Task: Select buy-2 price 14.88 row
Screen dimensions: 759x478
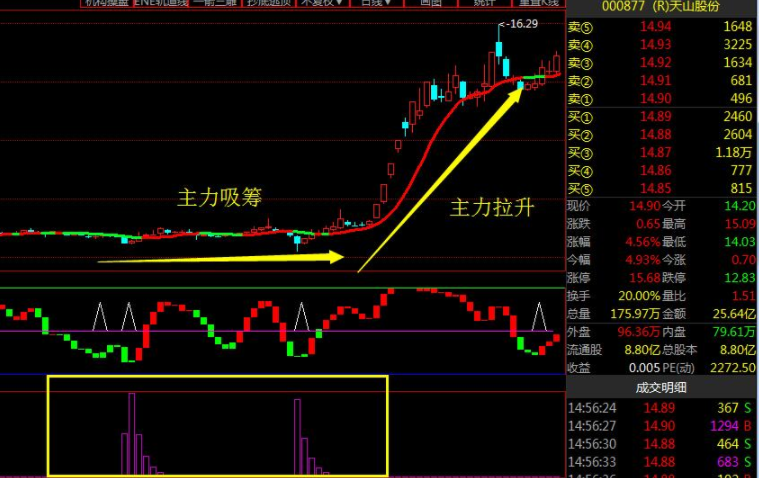Action: (661, 134)
